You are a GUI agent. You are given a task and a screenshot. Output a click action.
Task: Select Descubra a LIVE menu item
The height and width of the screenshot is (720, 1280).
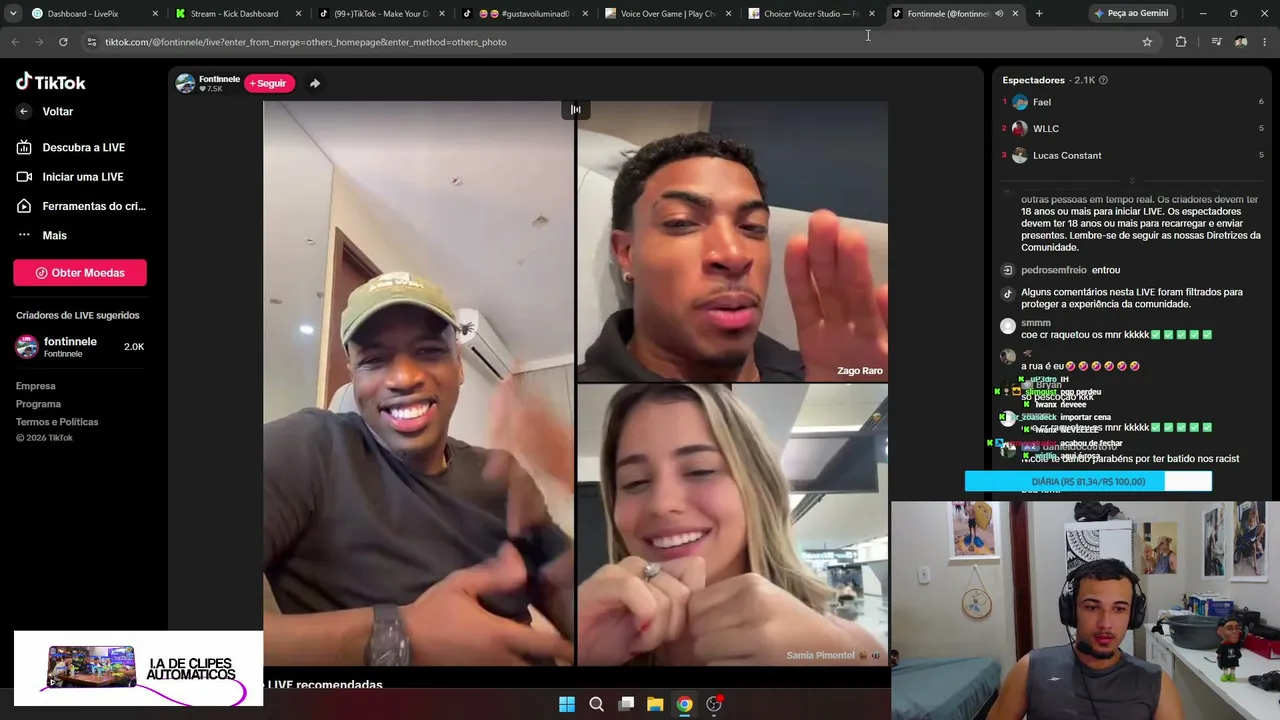point(83,148)
